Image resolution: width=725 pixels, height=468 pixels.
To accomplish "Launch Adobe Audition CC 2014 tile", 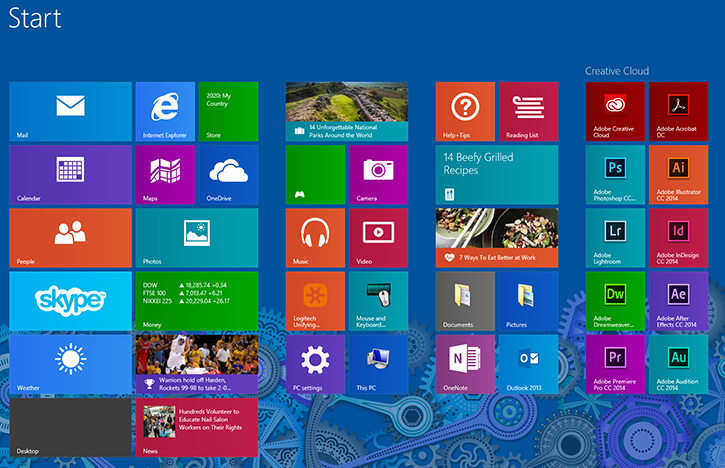I will pos(678,364).
